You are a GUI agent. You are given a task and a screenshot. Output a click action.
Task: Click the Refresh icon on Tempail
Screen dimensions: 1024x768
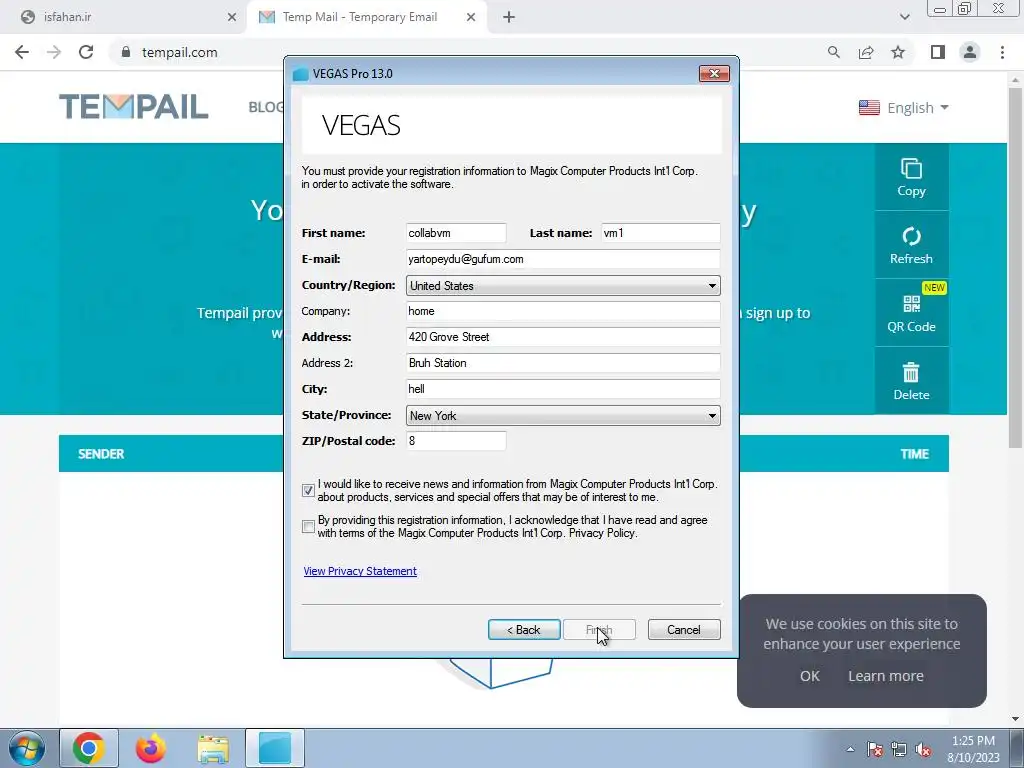pos(911,236)
